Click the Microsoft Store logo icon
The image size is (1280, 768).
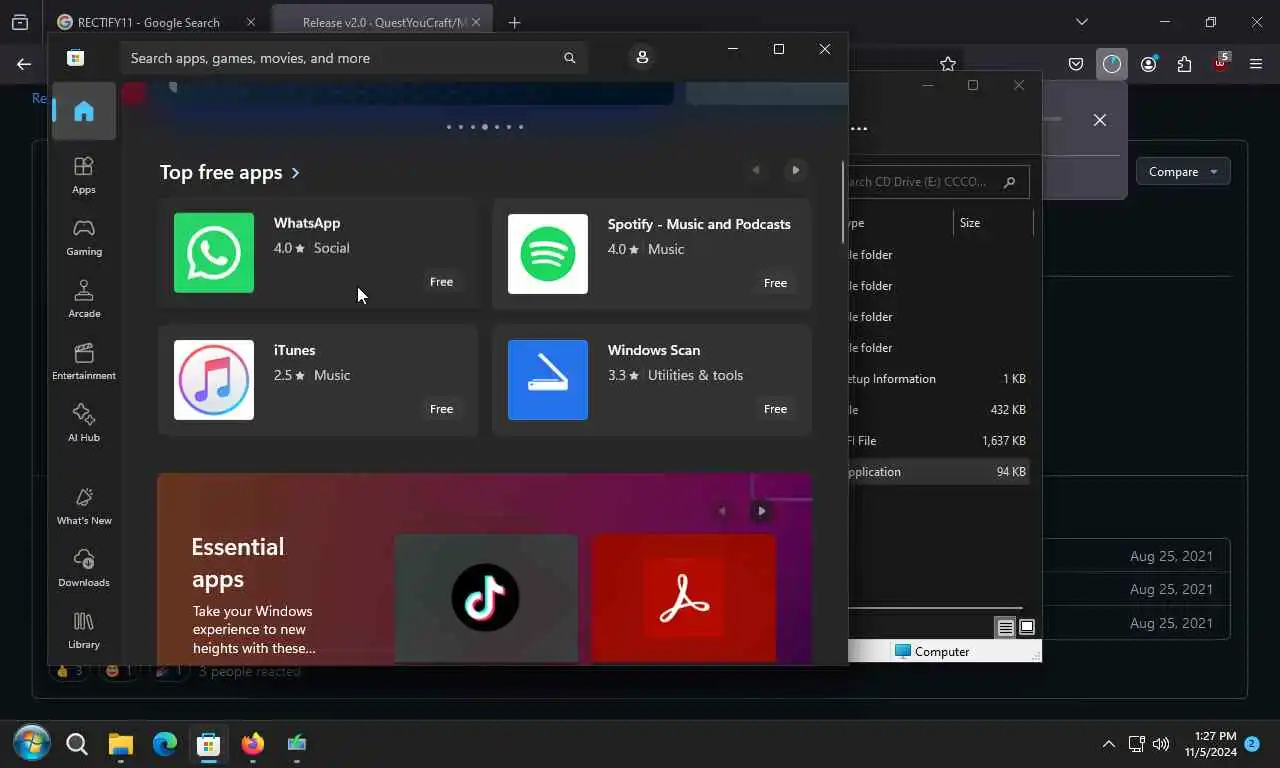(x=75, y=58)
